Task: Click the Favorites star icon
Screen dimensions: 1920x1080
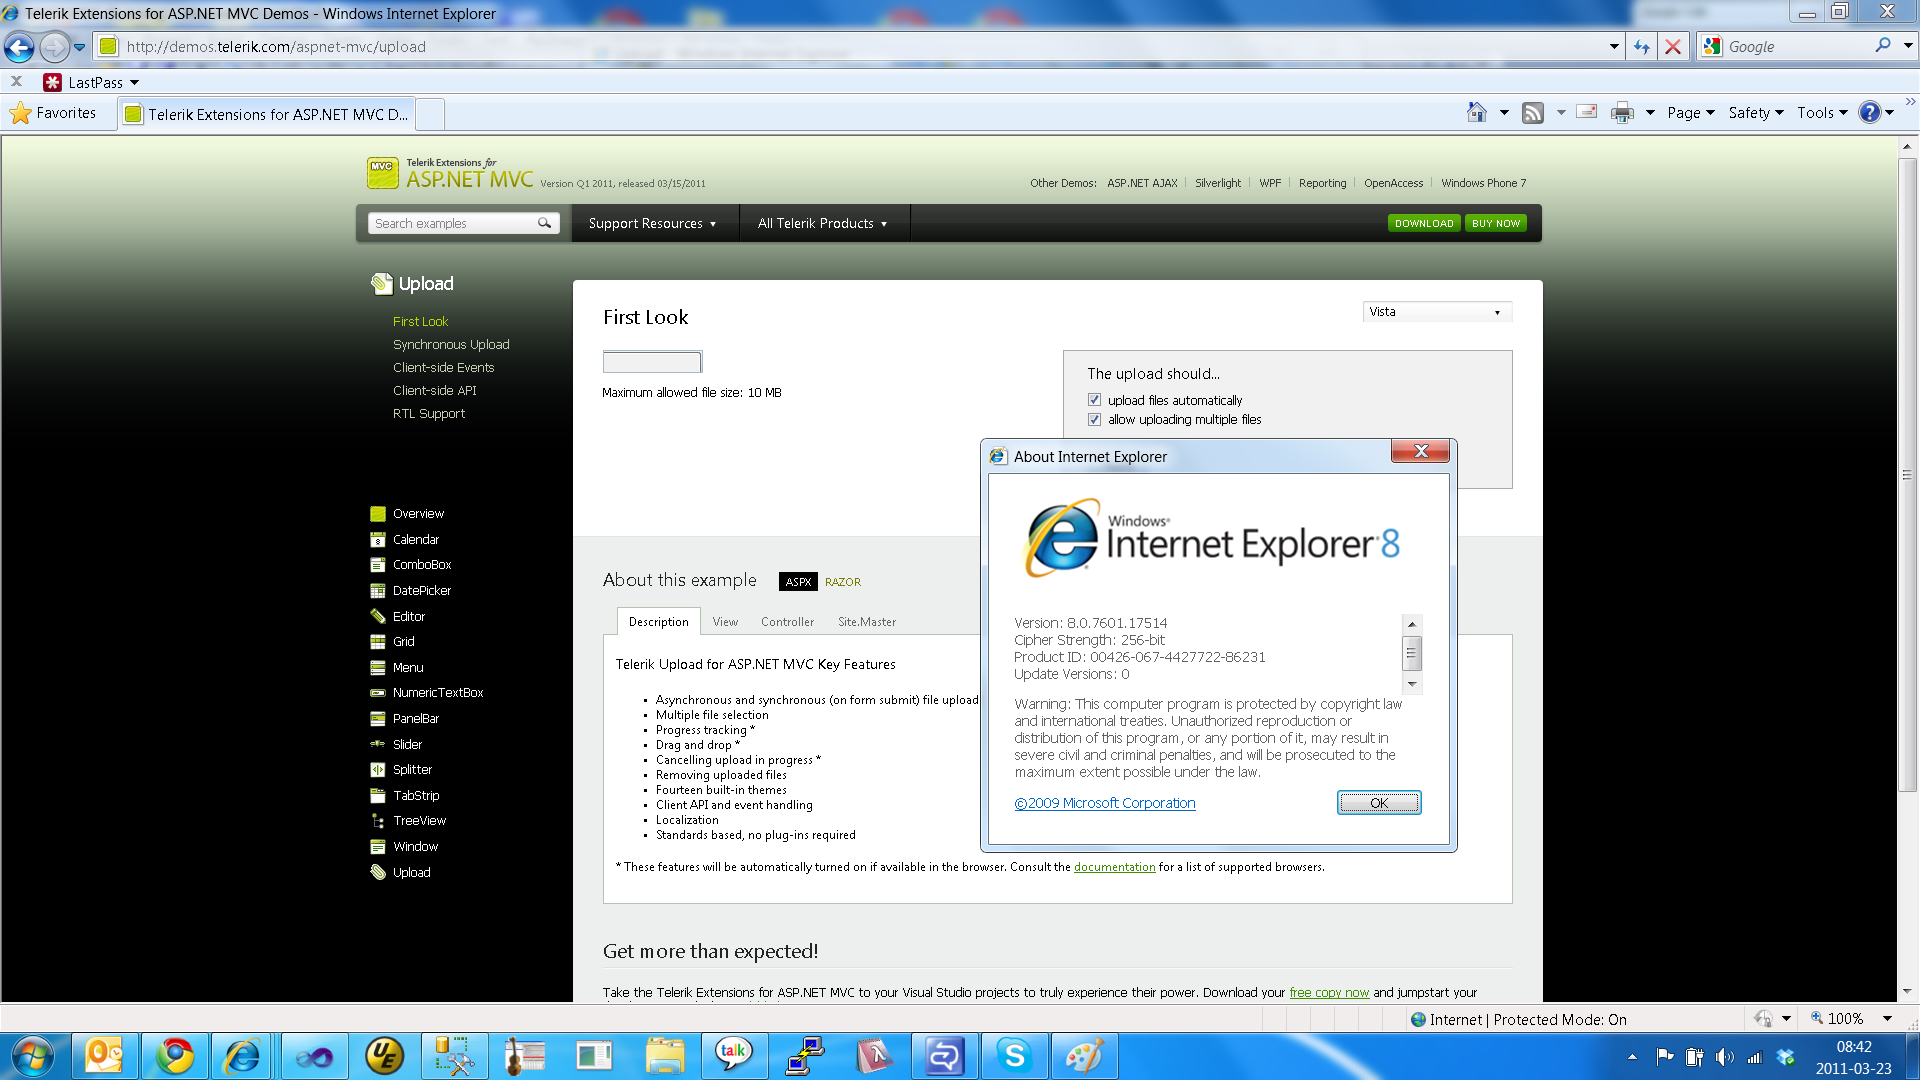Action: click(20, 113)
